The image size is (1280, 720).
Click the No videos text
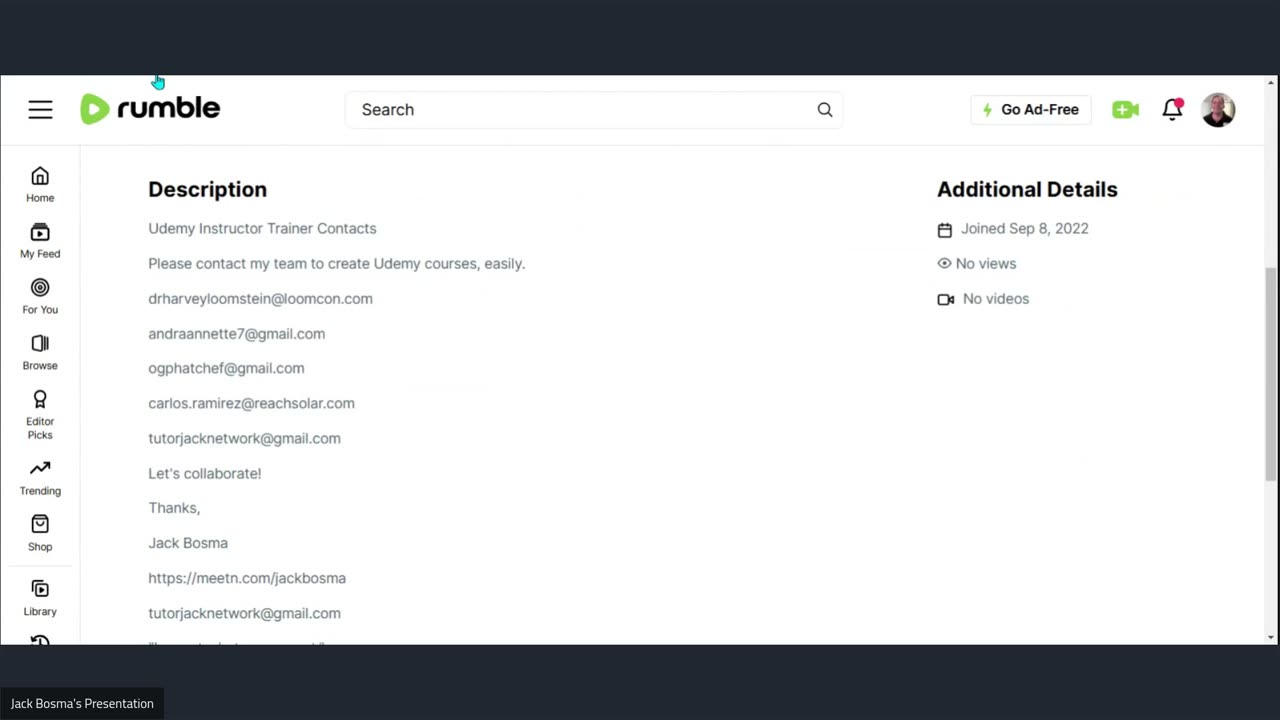[x=995, y=299]
